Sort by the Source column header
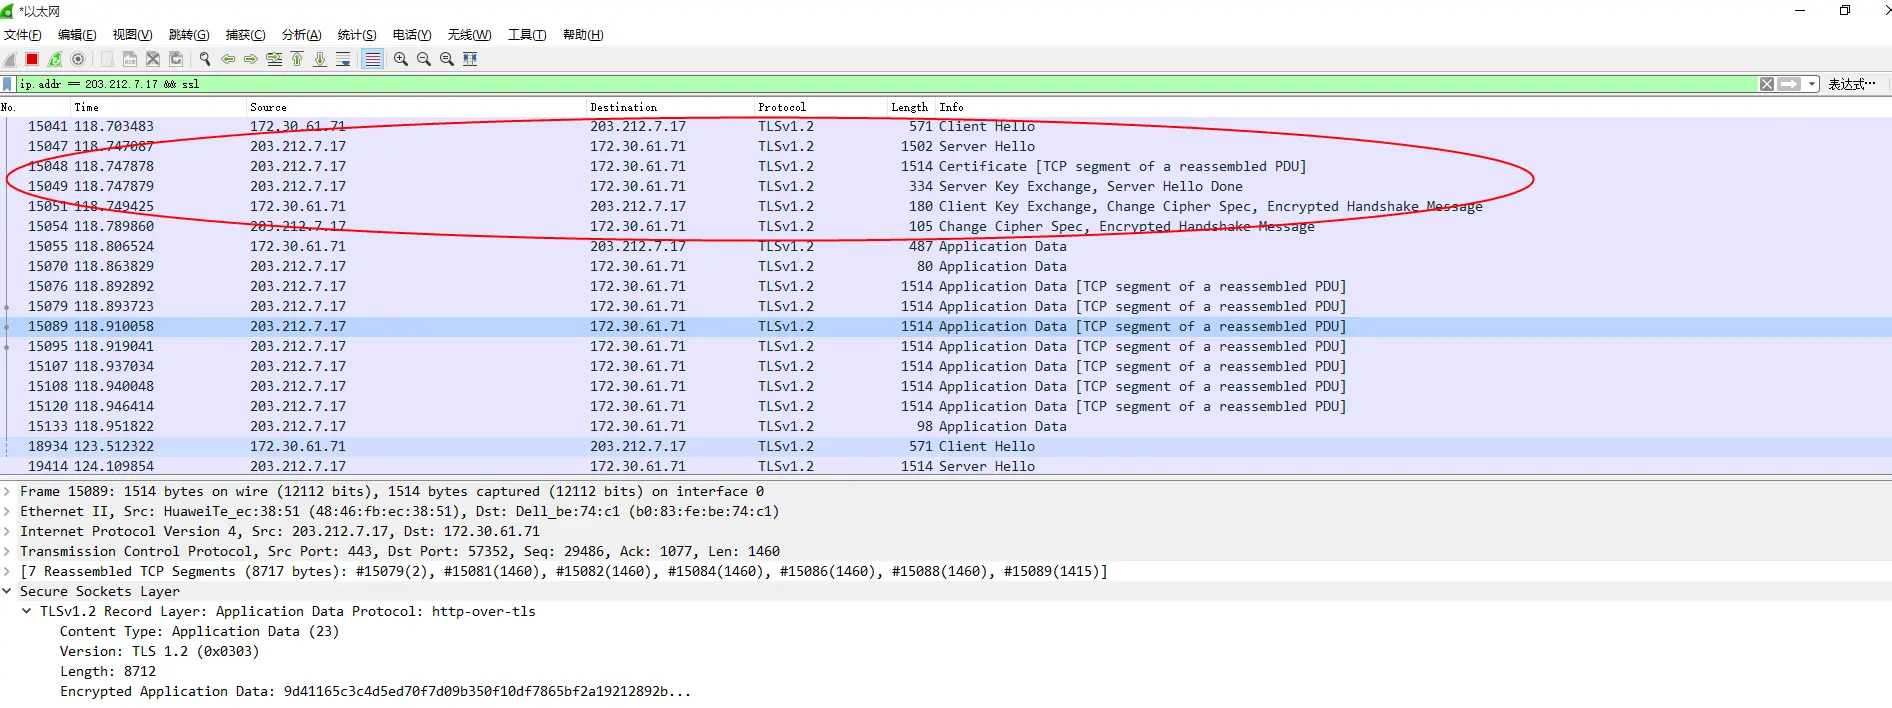1892x708 pixels. (x=416, y=107)
